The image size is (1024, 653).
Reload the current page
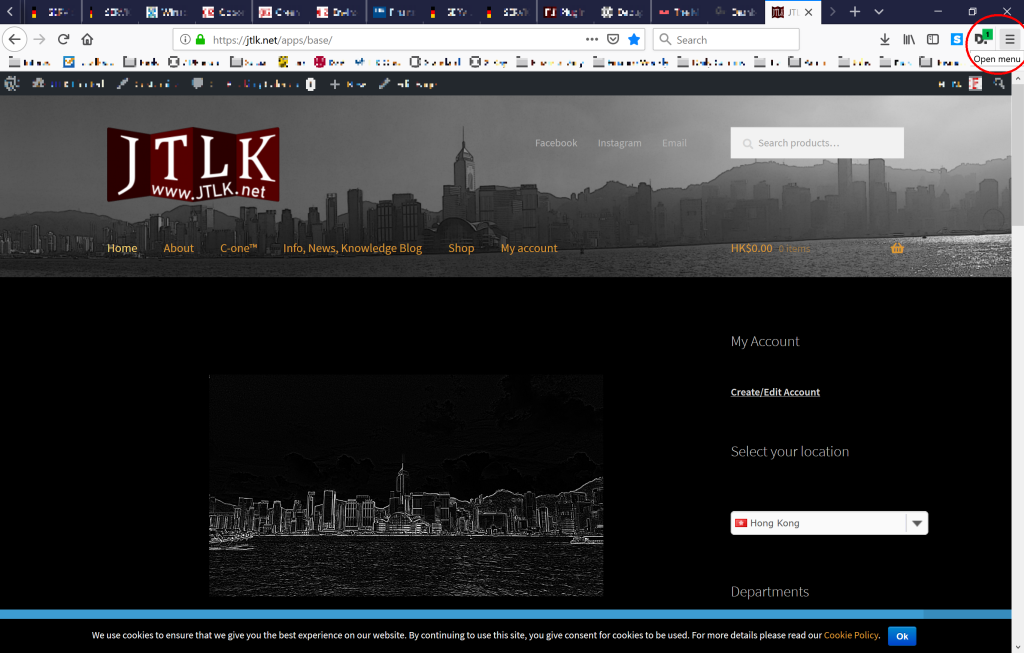click(x=63, y=39)
